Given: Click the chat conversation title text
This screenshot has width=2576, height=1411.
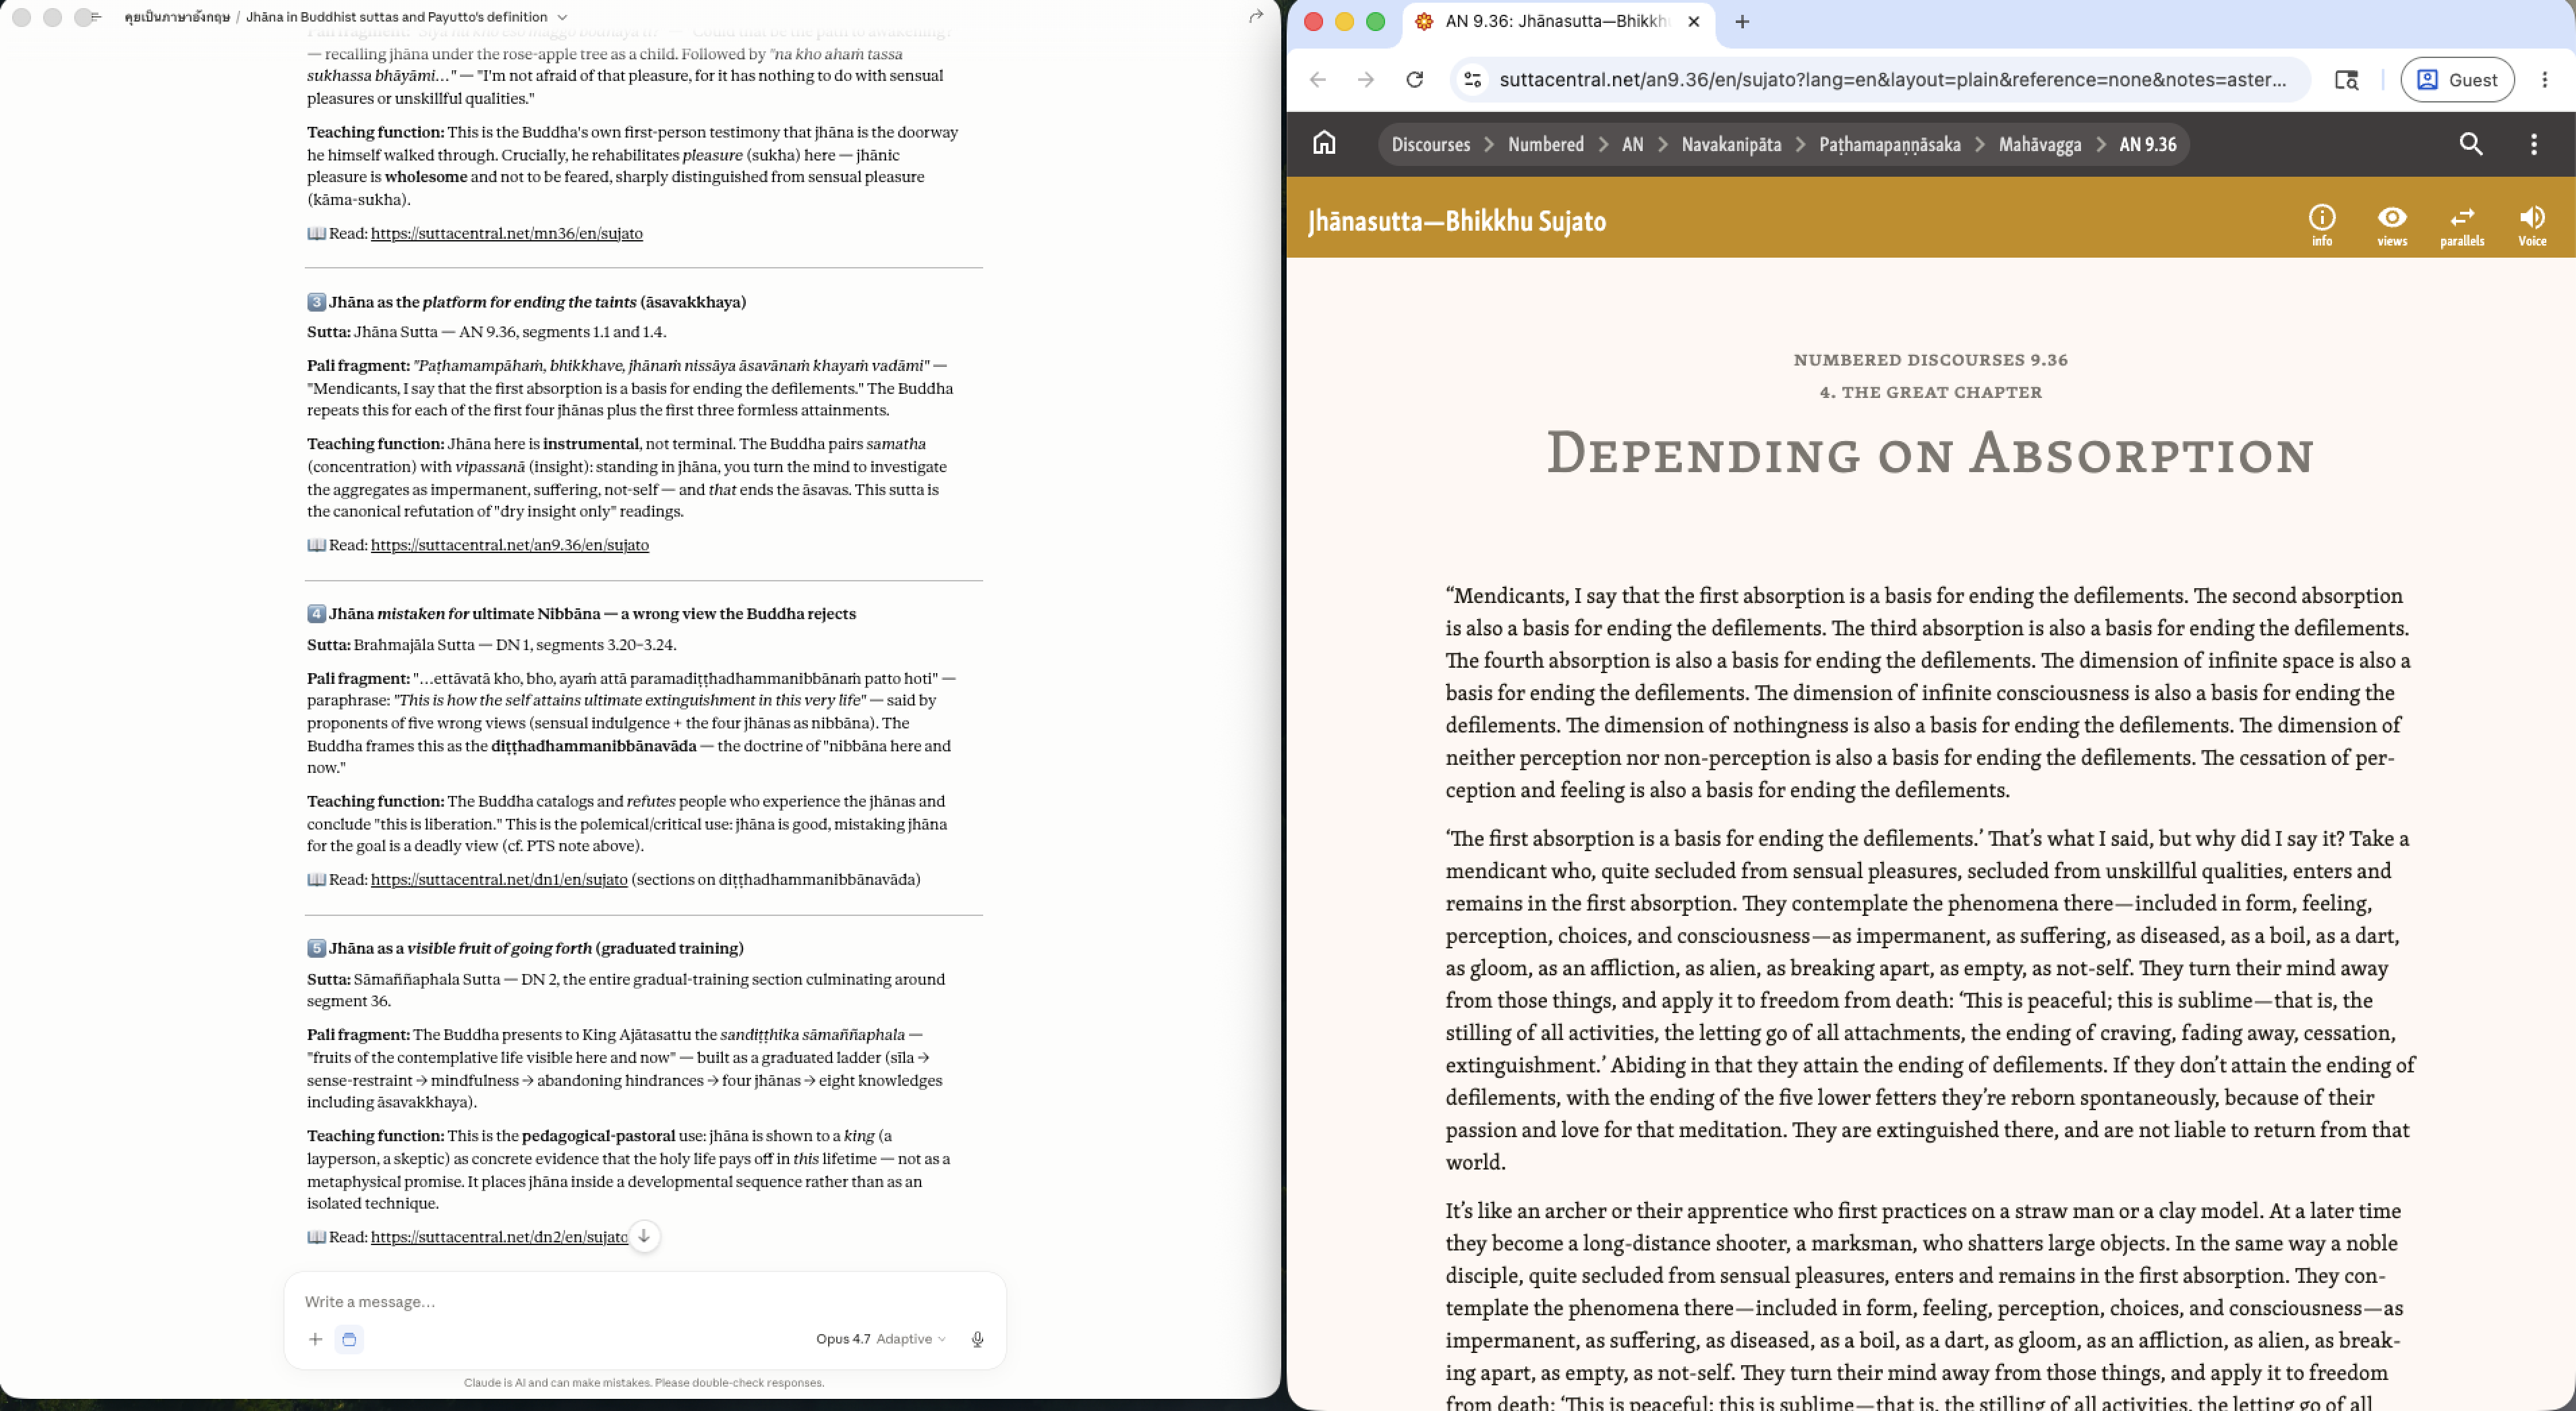Looking at the screenshot, I should 396,17.
